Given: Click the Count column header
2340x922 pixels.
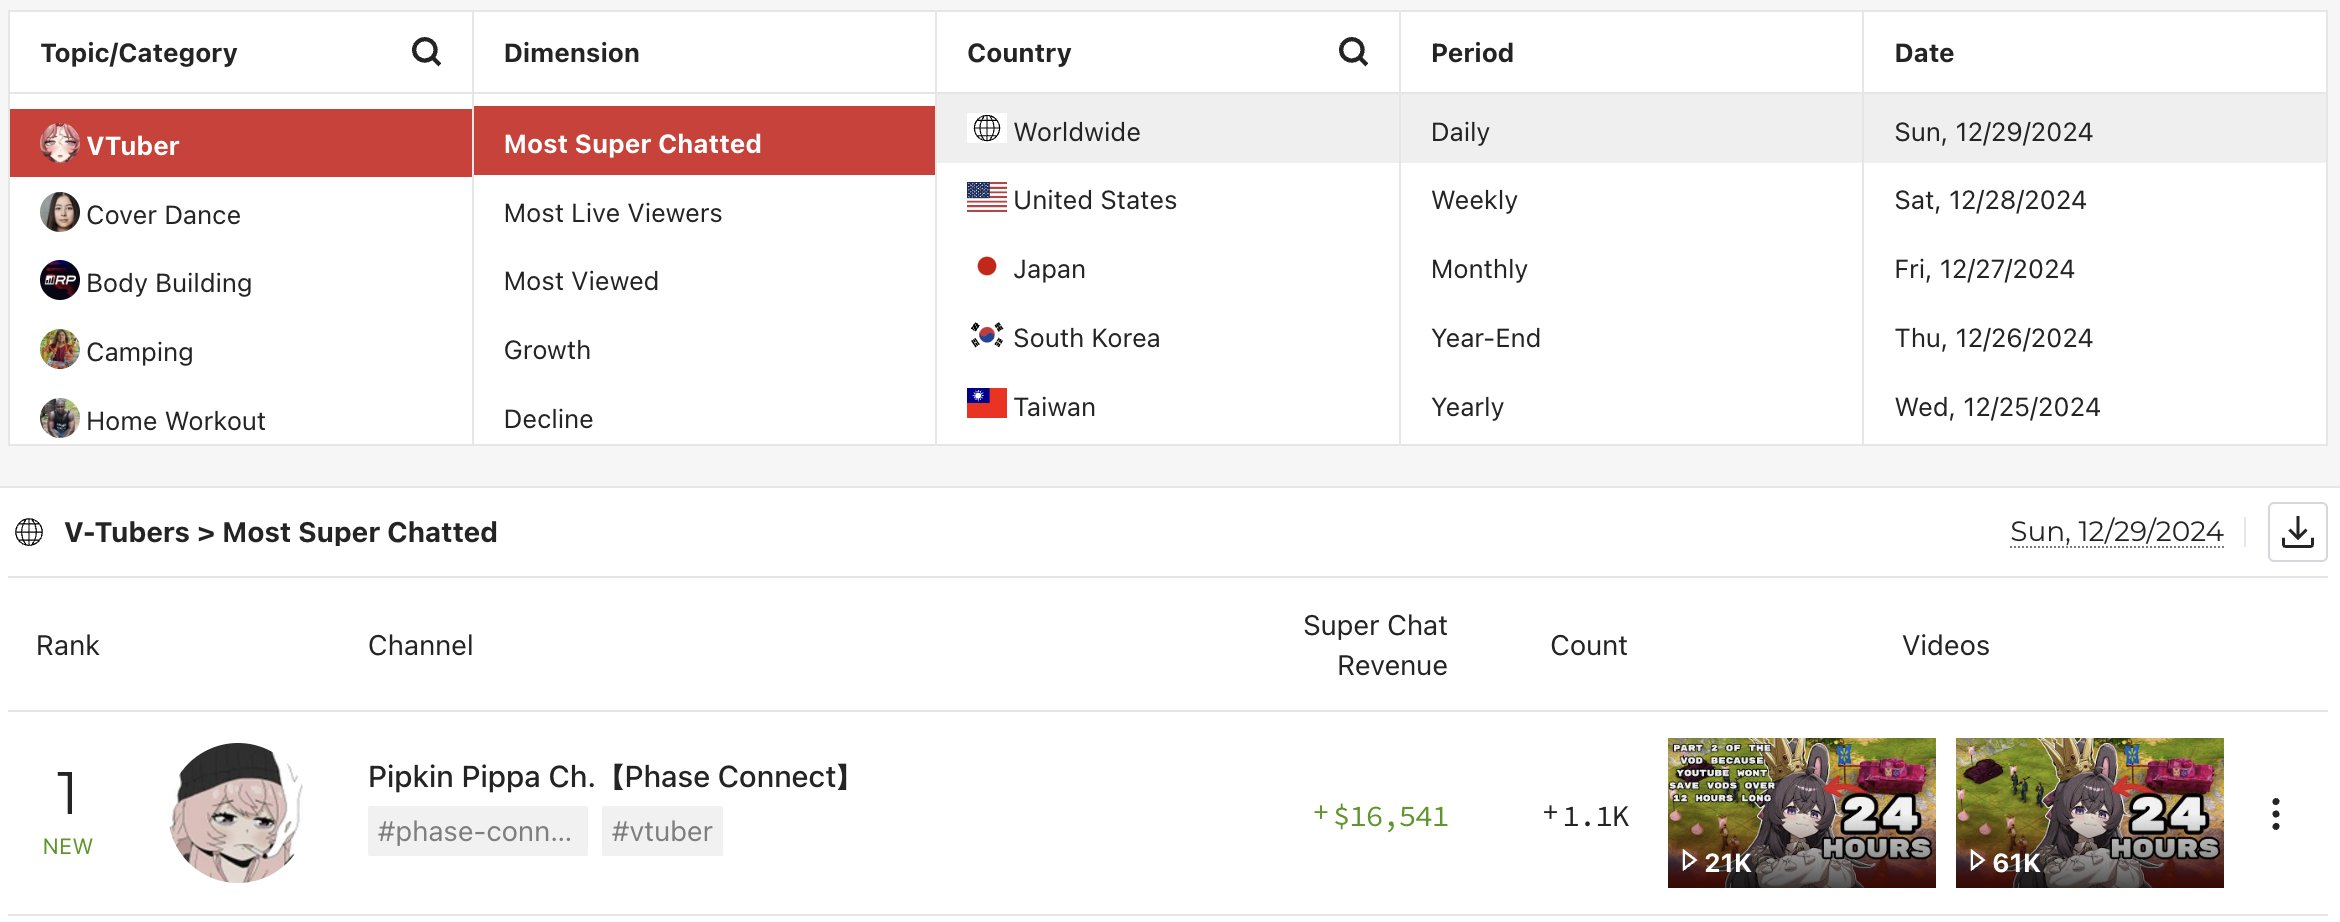Looking at the screenshot, I should point(1588,645).
